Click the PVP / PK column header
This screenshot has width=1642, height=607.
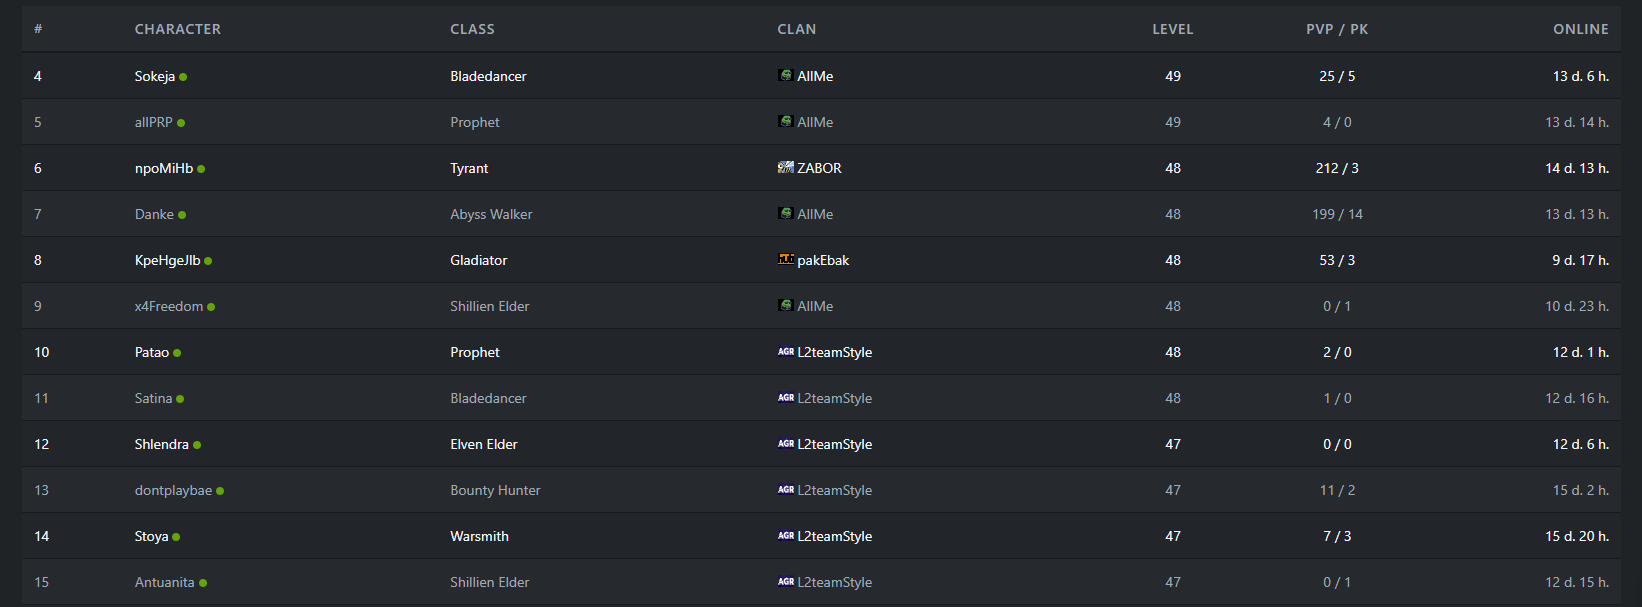(1337, 29)
